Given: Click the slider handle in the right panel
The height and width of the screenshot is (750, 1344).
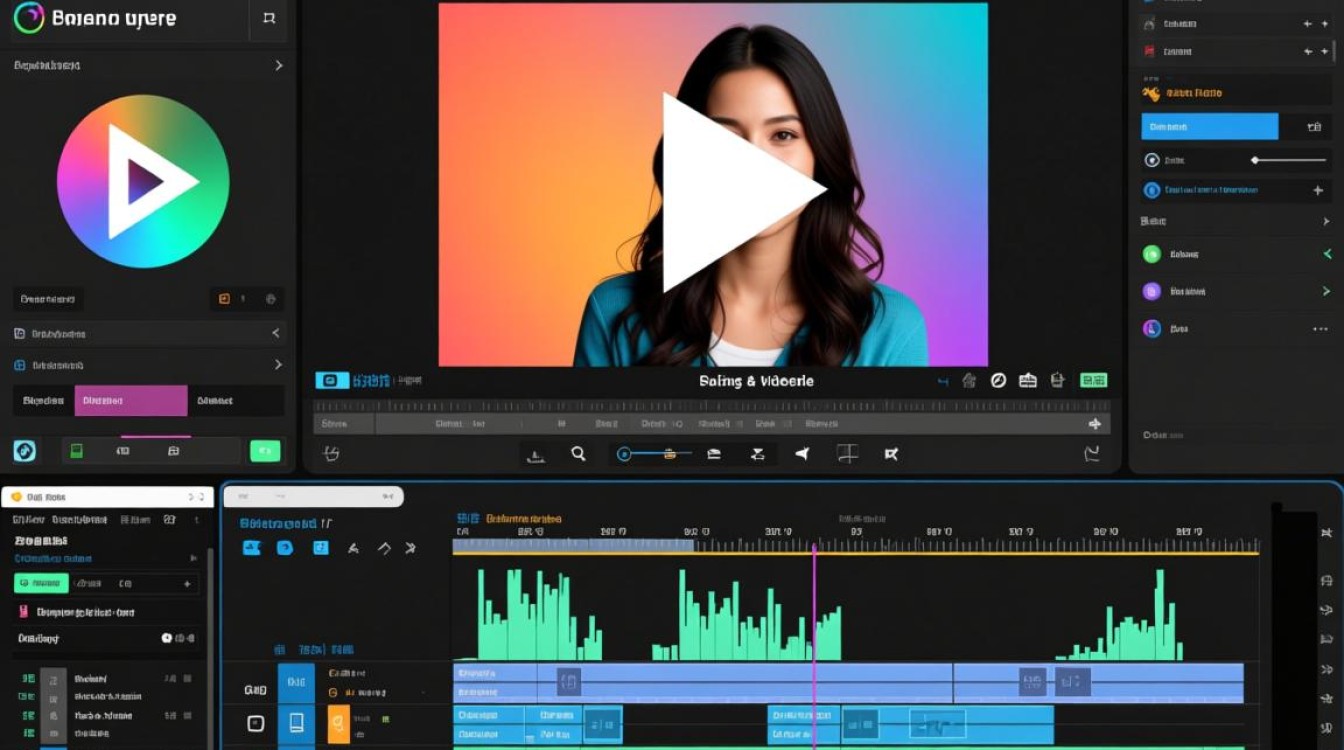Looking at the screenshot, I should [x=1256, y=160].
